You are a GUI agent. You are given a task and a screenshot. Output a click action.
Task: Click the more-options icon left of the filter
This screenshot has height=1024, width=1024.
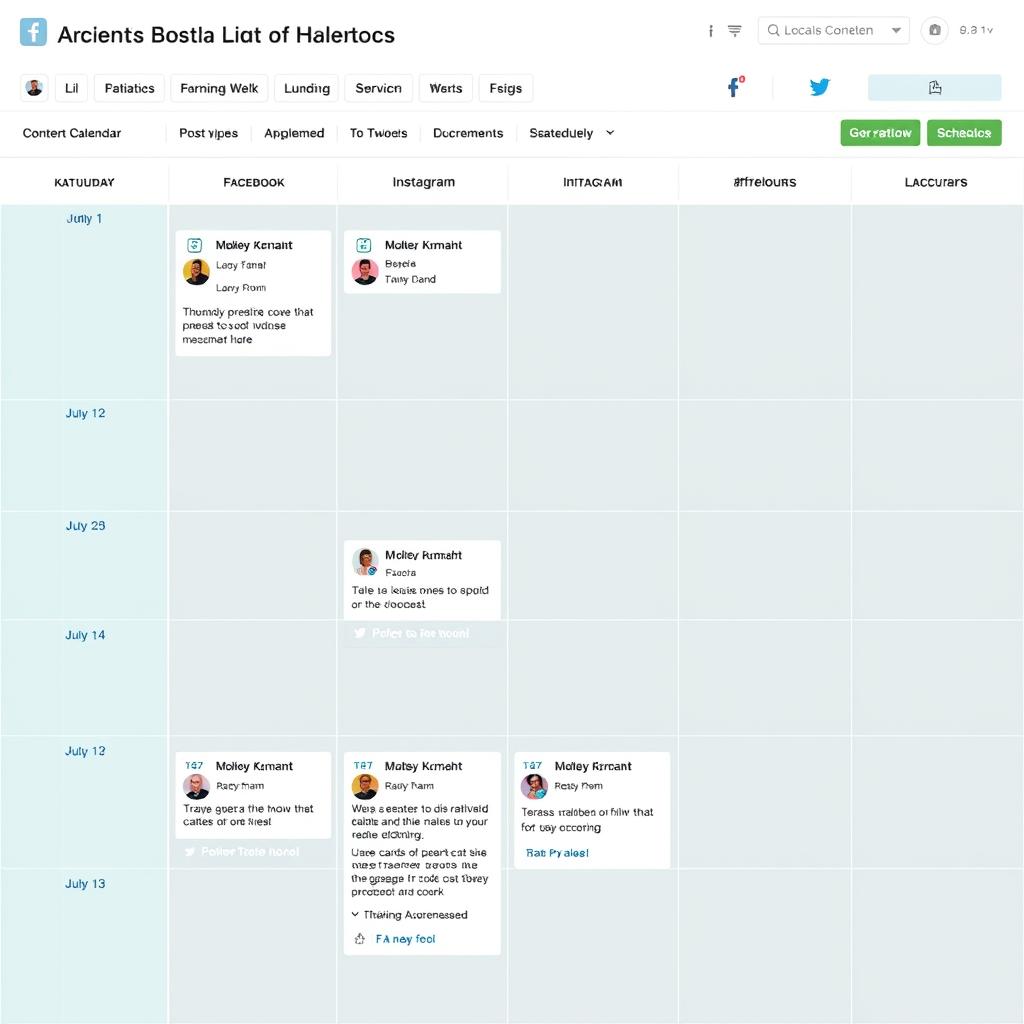[710, 30]
